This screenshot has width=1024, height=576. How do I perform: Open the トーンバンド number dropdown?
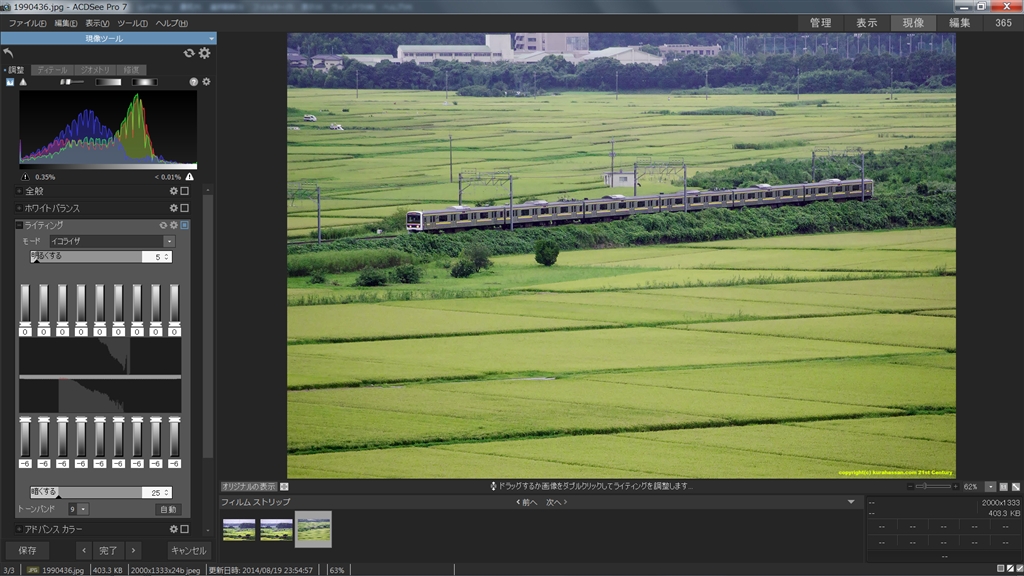pyautogui.click(x=78, y=509)
